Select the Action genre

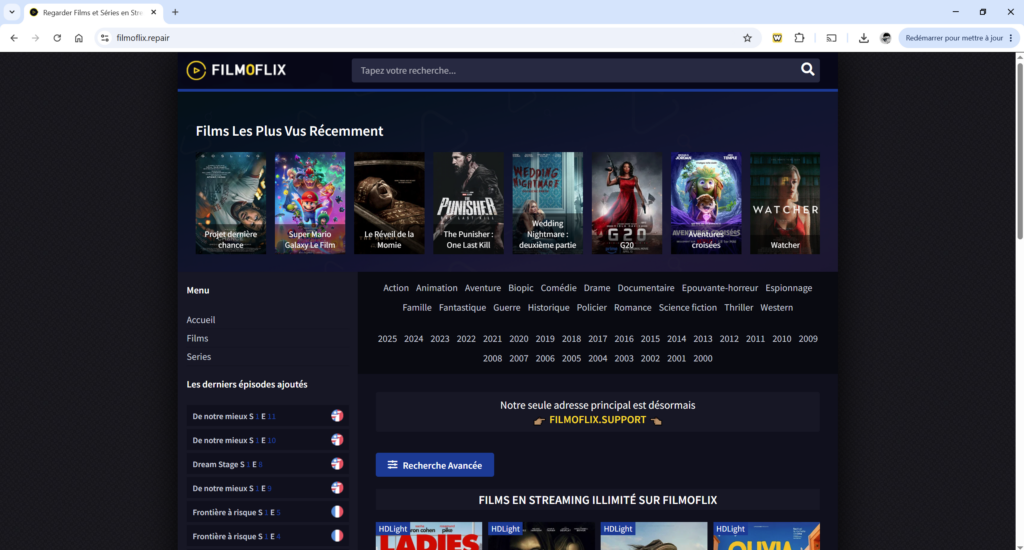pyautogui.click(x=396, y=288)
